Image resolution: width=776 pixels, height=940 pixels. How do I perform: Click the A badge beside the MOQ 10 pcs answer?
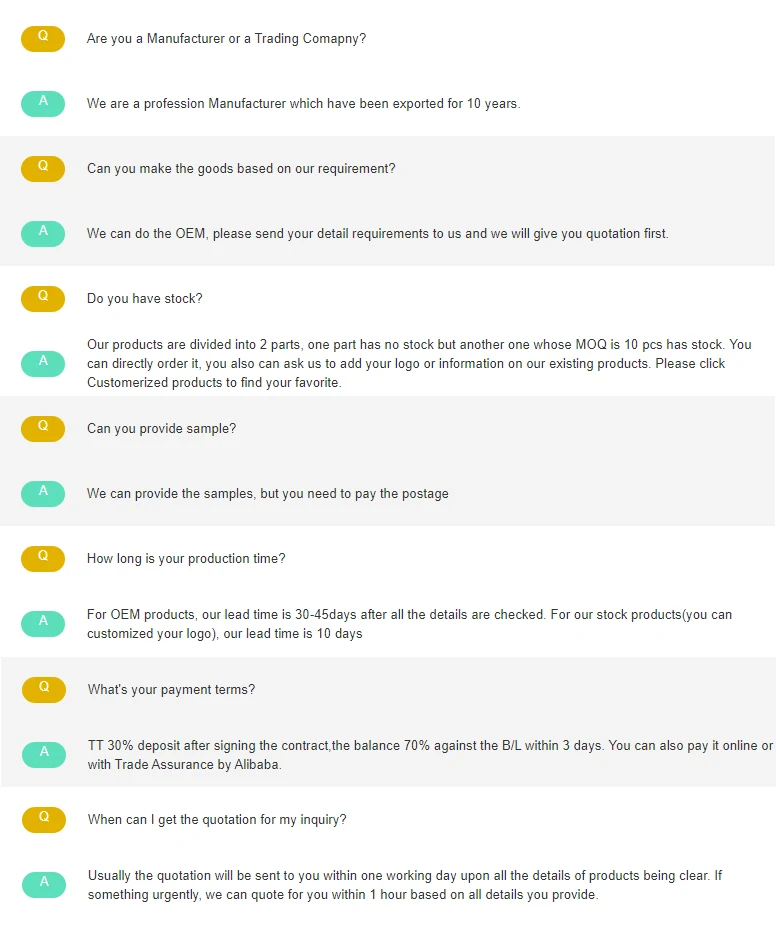tap(43, 364)
